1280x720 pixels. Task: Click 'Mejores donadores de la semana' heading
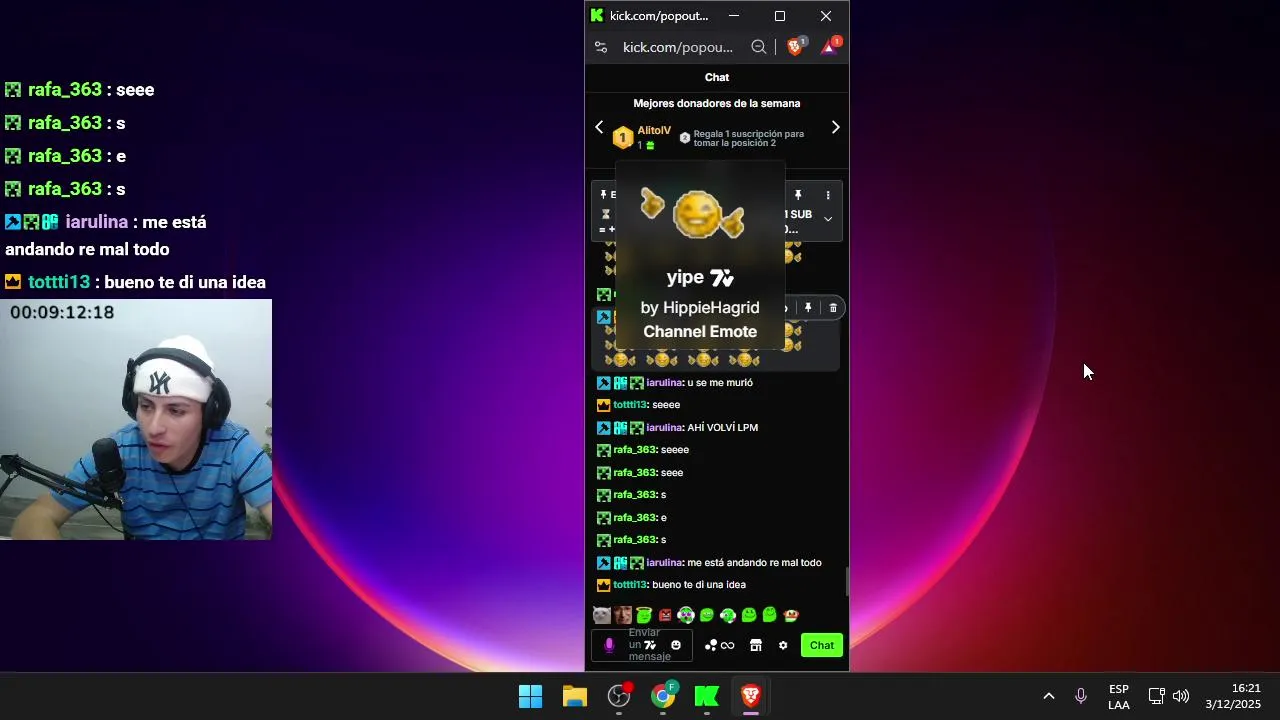[x=717, y=103]
